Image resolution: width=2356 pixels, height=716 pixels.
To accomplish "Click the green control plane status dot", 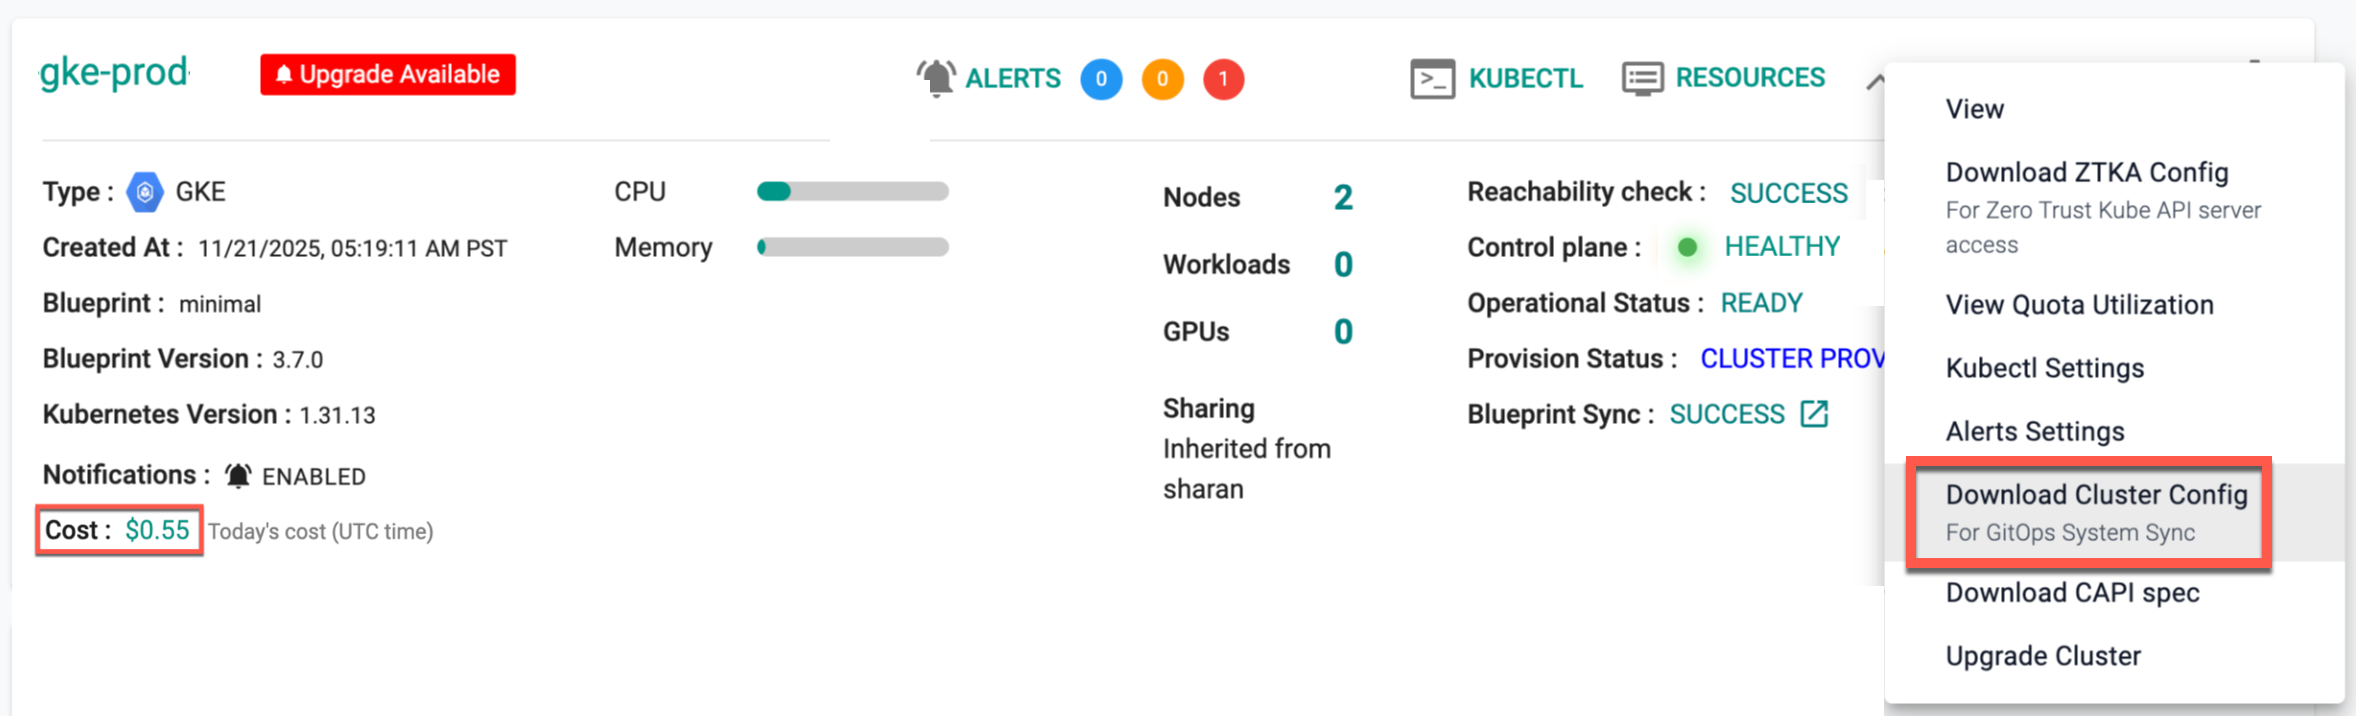I will coord(1687,247).
